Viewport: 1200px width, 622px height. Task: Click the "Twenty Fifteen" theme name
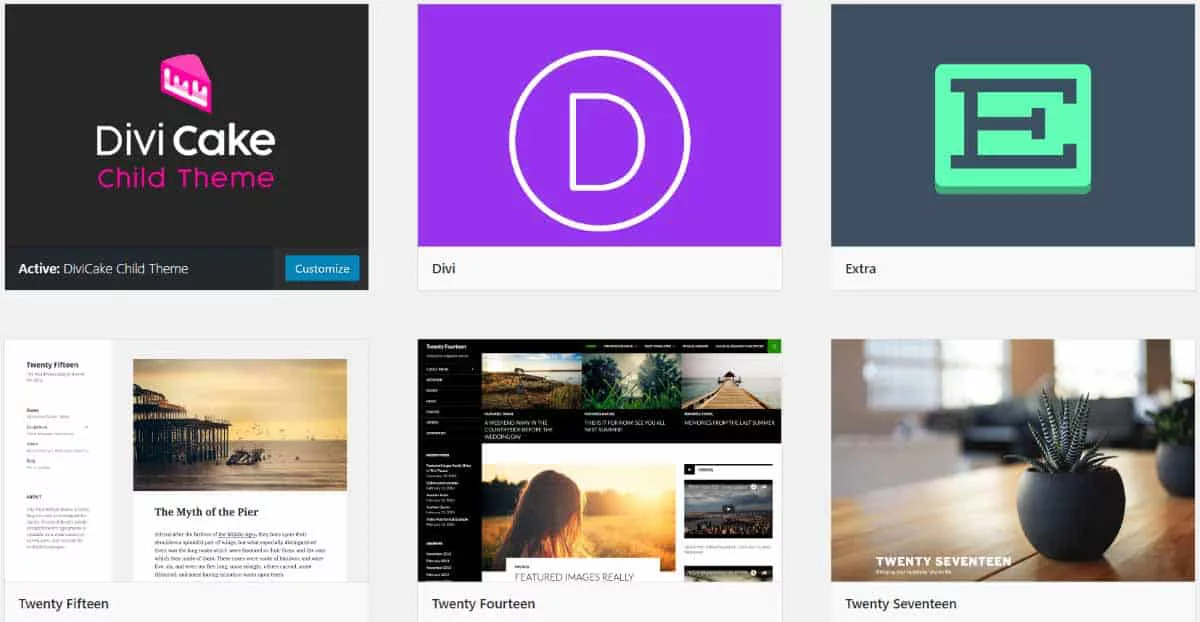click(x=64, y=604)
